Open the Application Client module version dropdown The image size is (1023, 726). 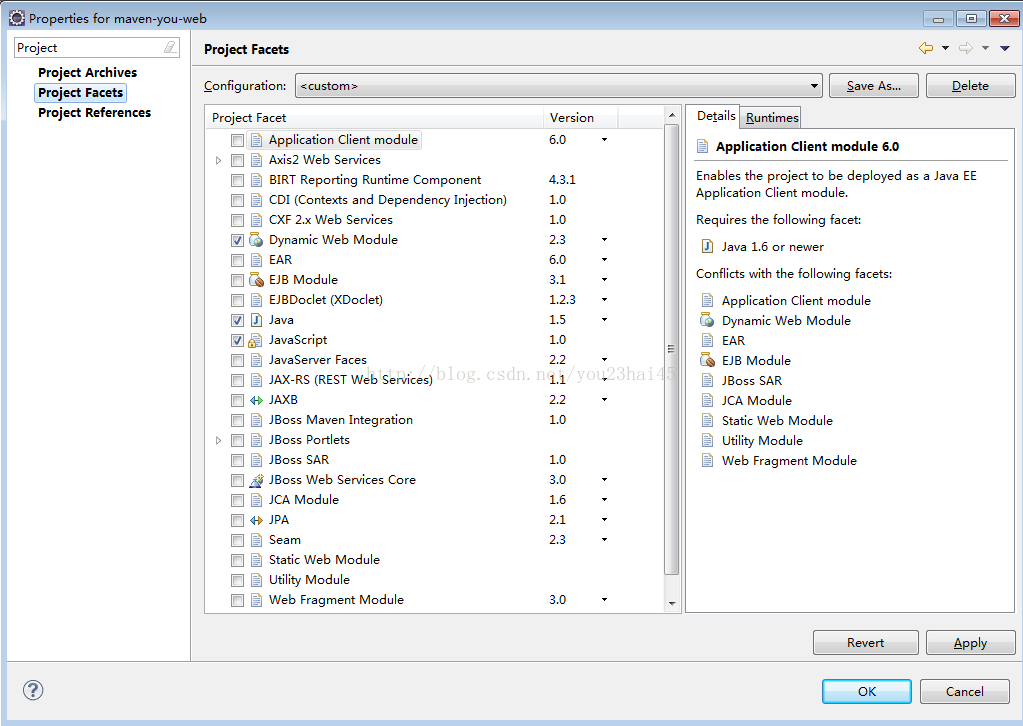[x=604, y=140]
